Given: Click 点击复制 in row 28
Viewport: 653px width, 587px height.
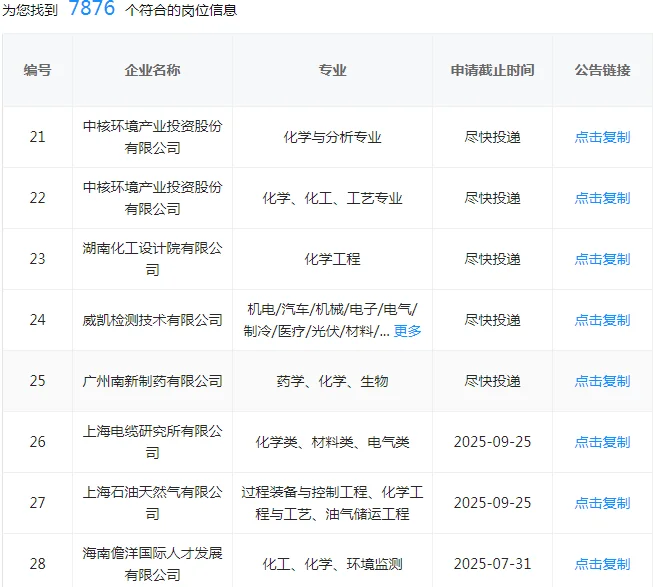Looking at the screenshot, I should point(602,564).
